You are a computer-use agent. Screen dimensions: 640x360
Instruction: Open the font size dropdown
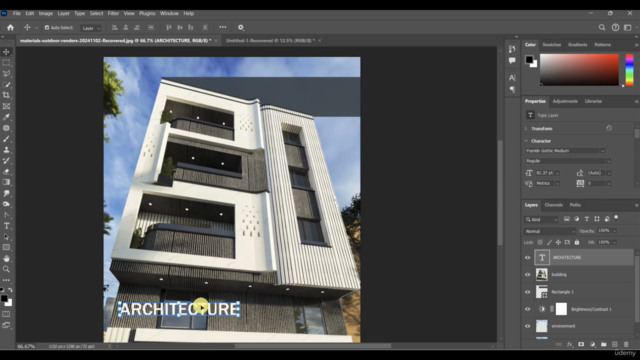click(558, 173)
